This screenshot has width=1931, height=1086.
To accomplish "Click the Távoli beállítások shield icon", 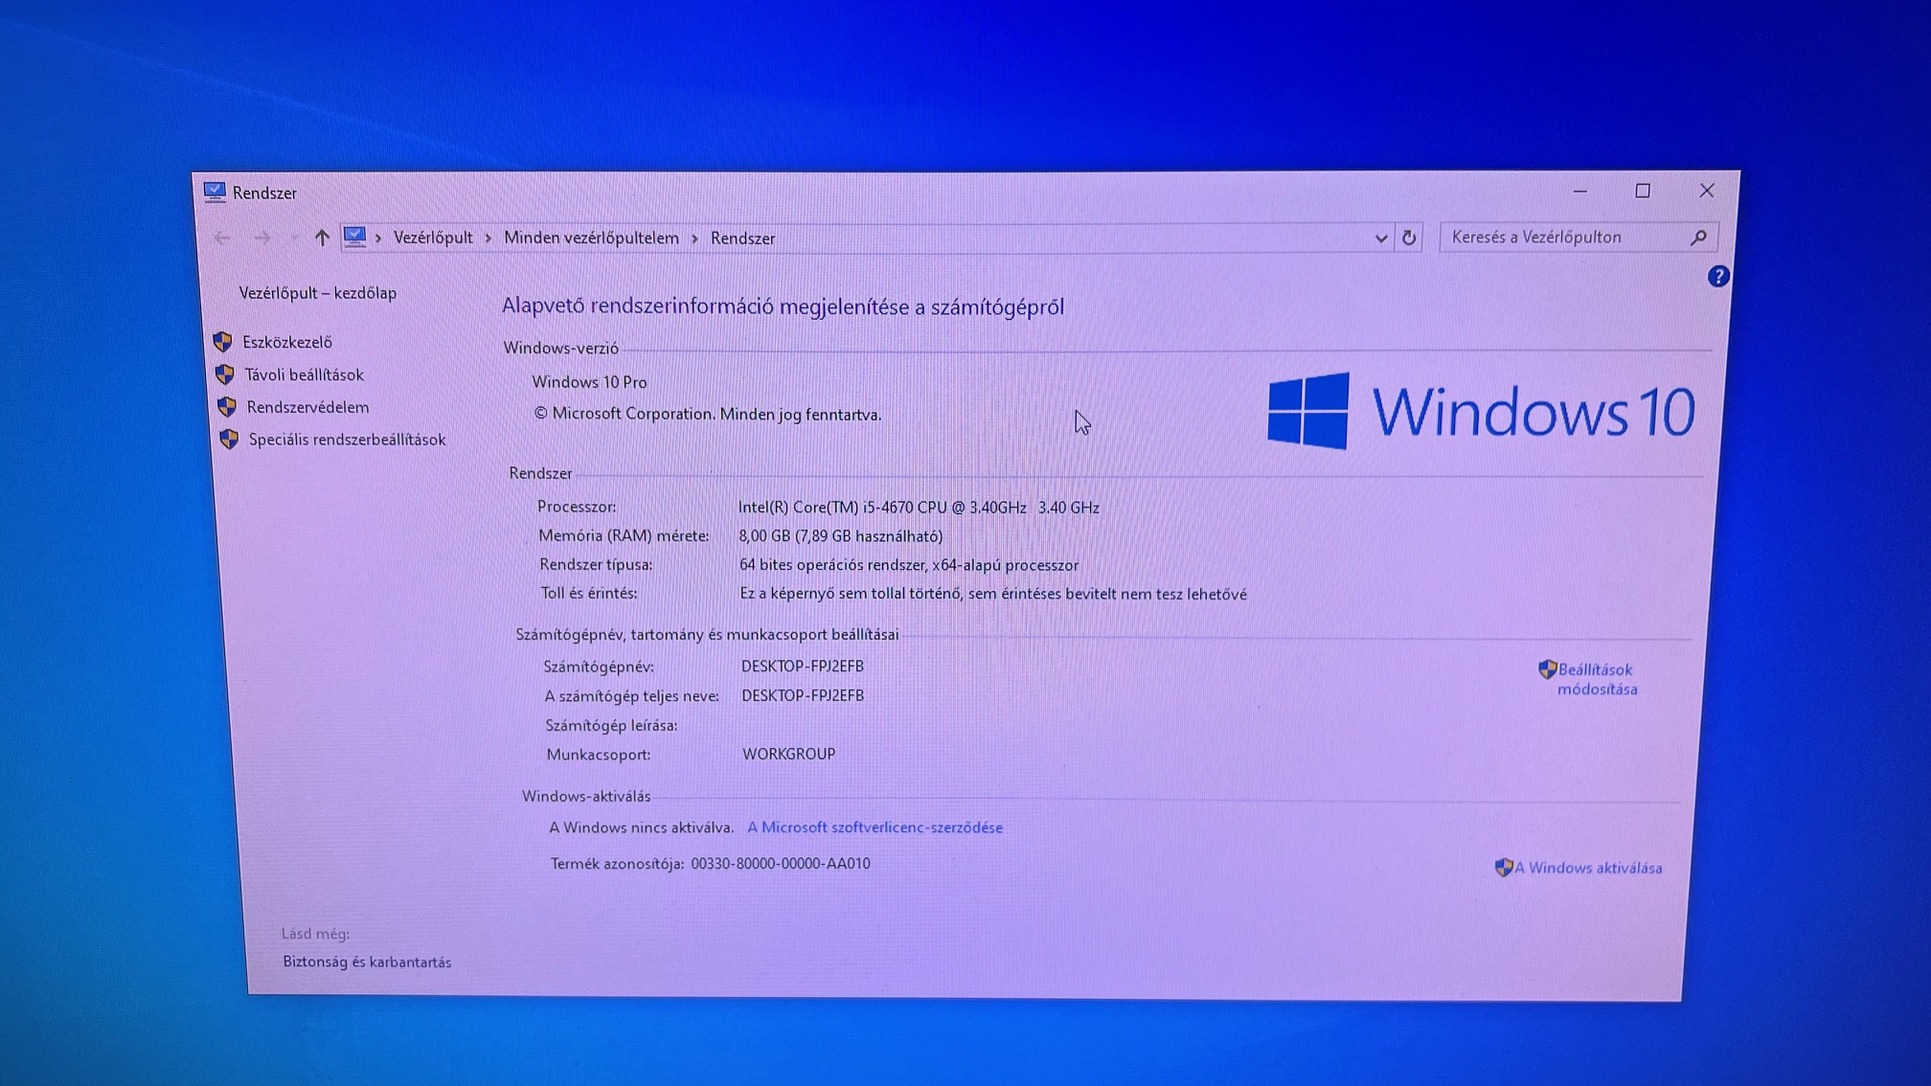I will [x=225, y=375].
